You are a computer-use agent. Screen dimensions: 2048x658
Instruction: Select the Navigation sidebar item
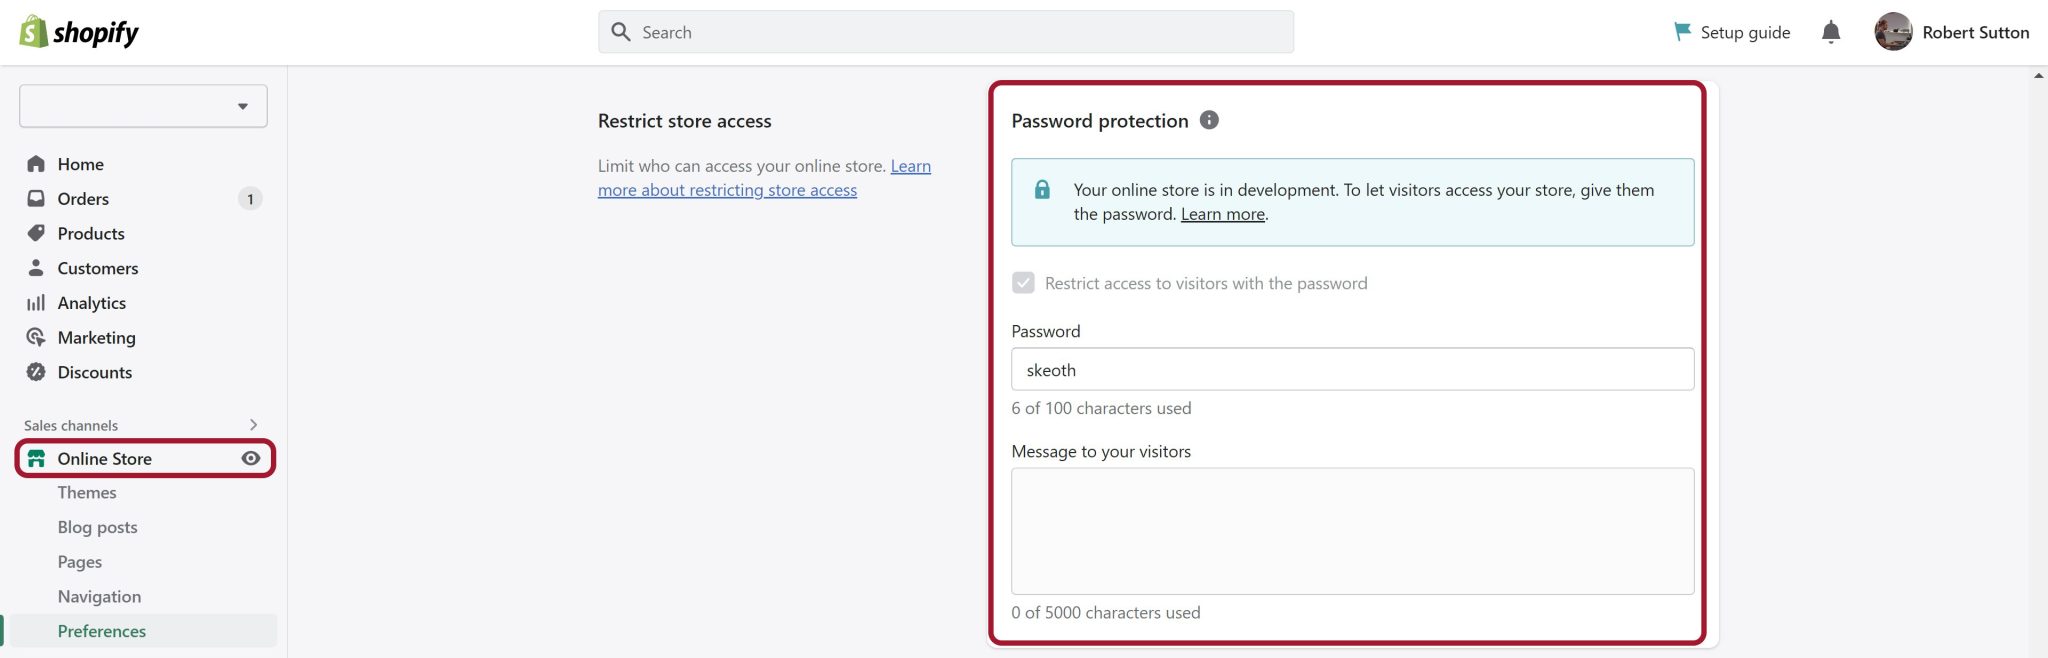[99, 596]
